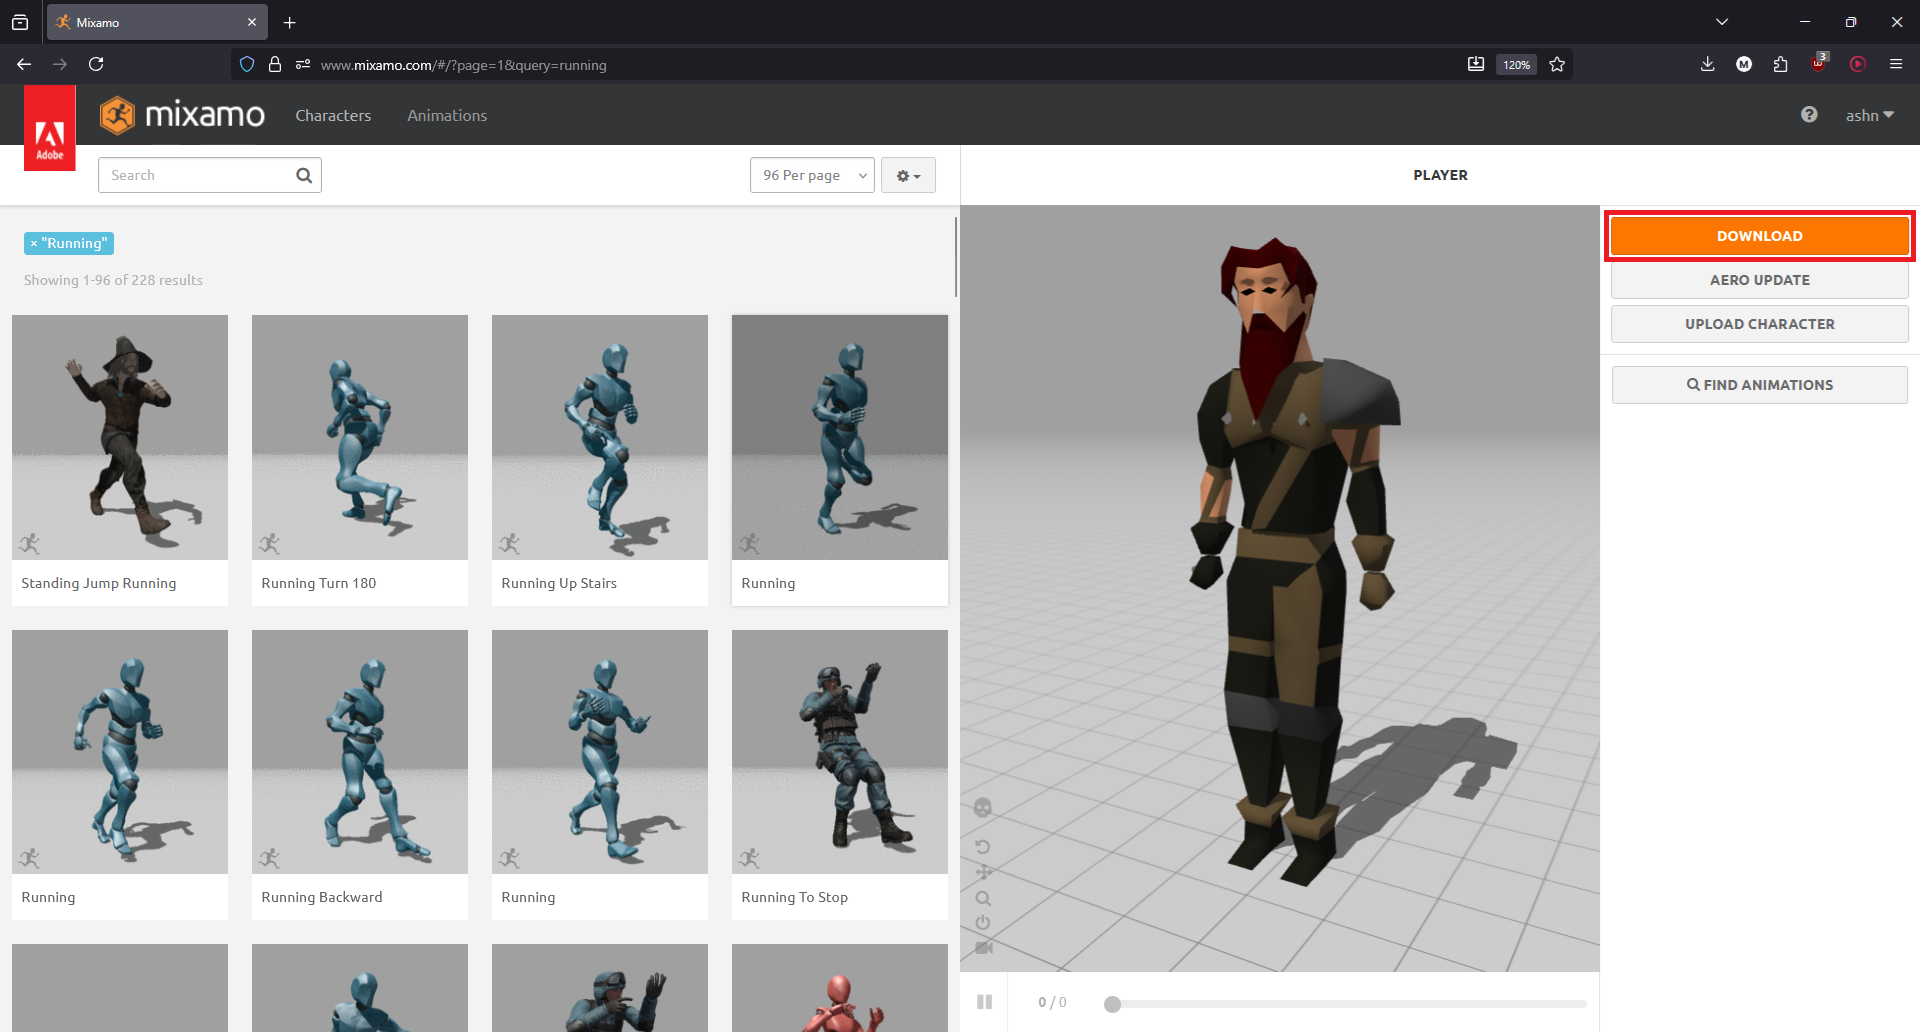Pause the animation playback
Image resolution: width=1920 pixels, height=1032 pixels.
[984, 1002]
